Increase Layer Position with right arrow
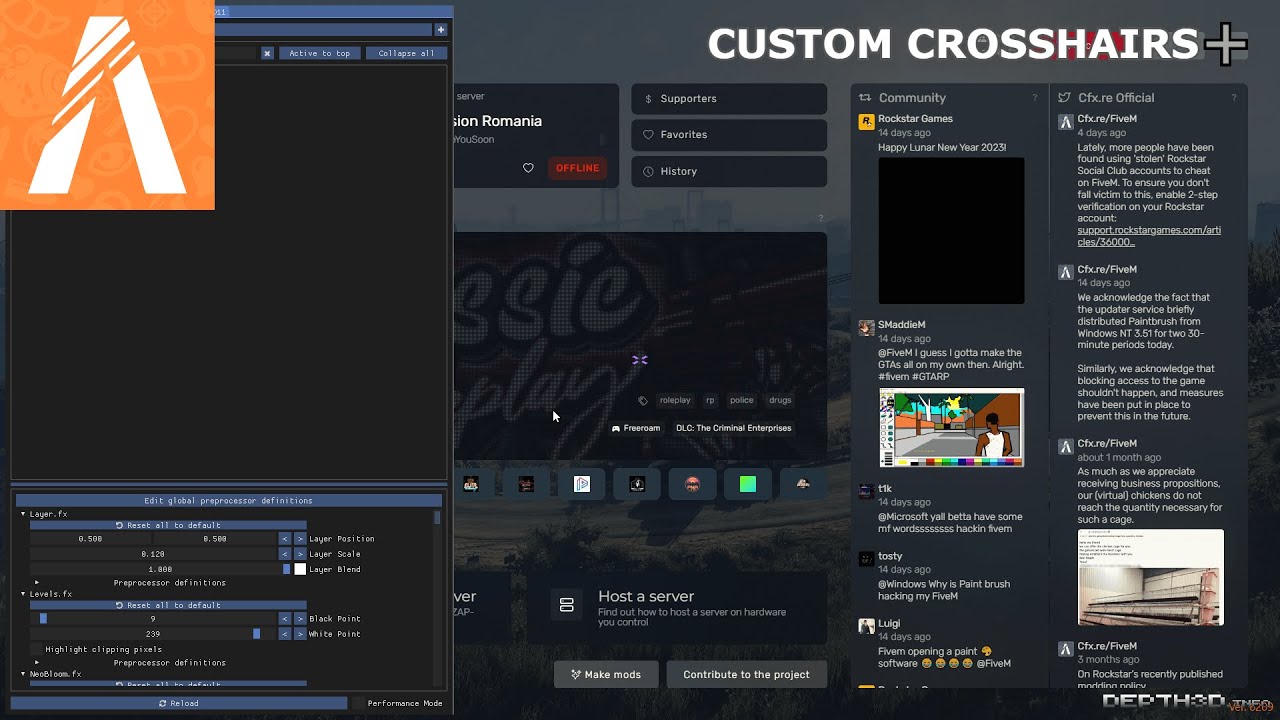The width and height of the screenshot is (1280, 720). (x=299, y=539)
